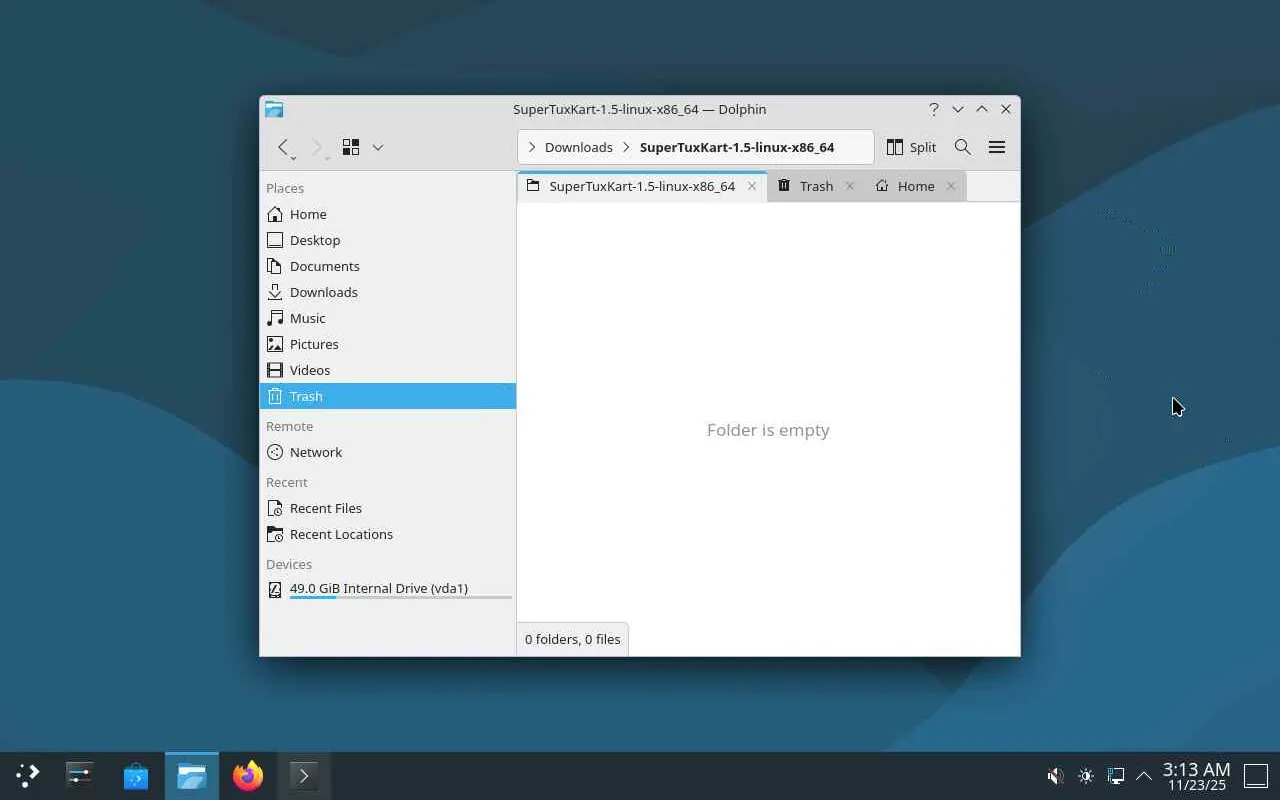Click the Dolphin file manager taskbar icon
The height and width of the screenshot is (800, 1280).
point(192,775)
